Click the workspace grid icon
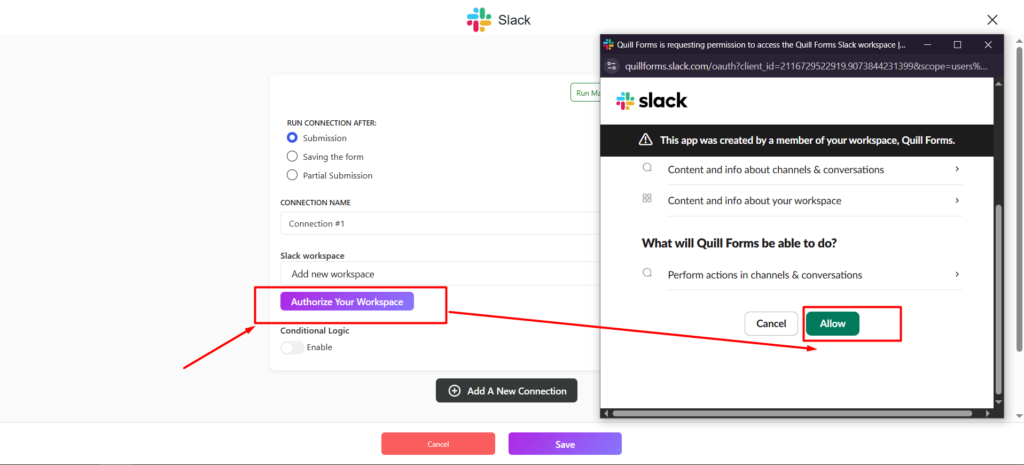1024x465 pixels. coord(647,198)
